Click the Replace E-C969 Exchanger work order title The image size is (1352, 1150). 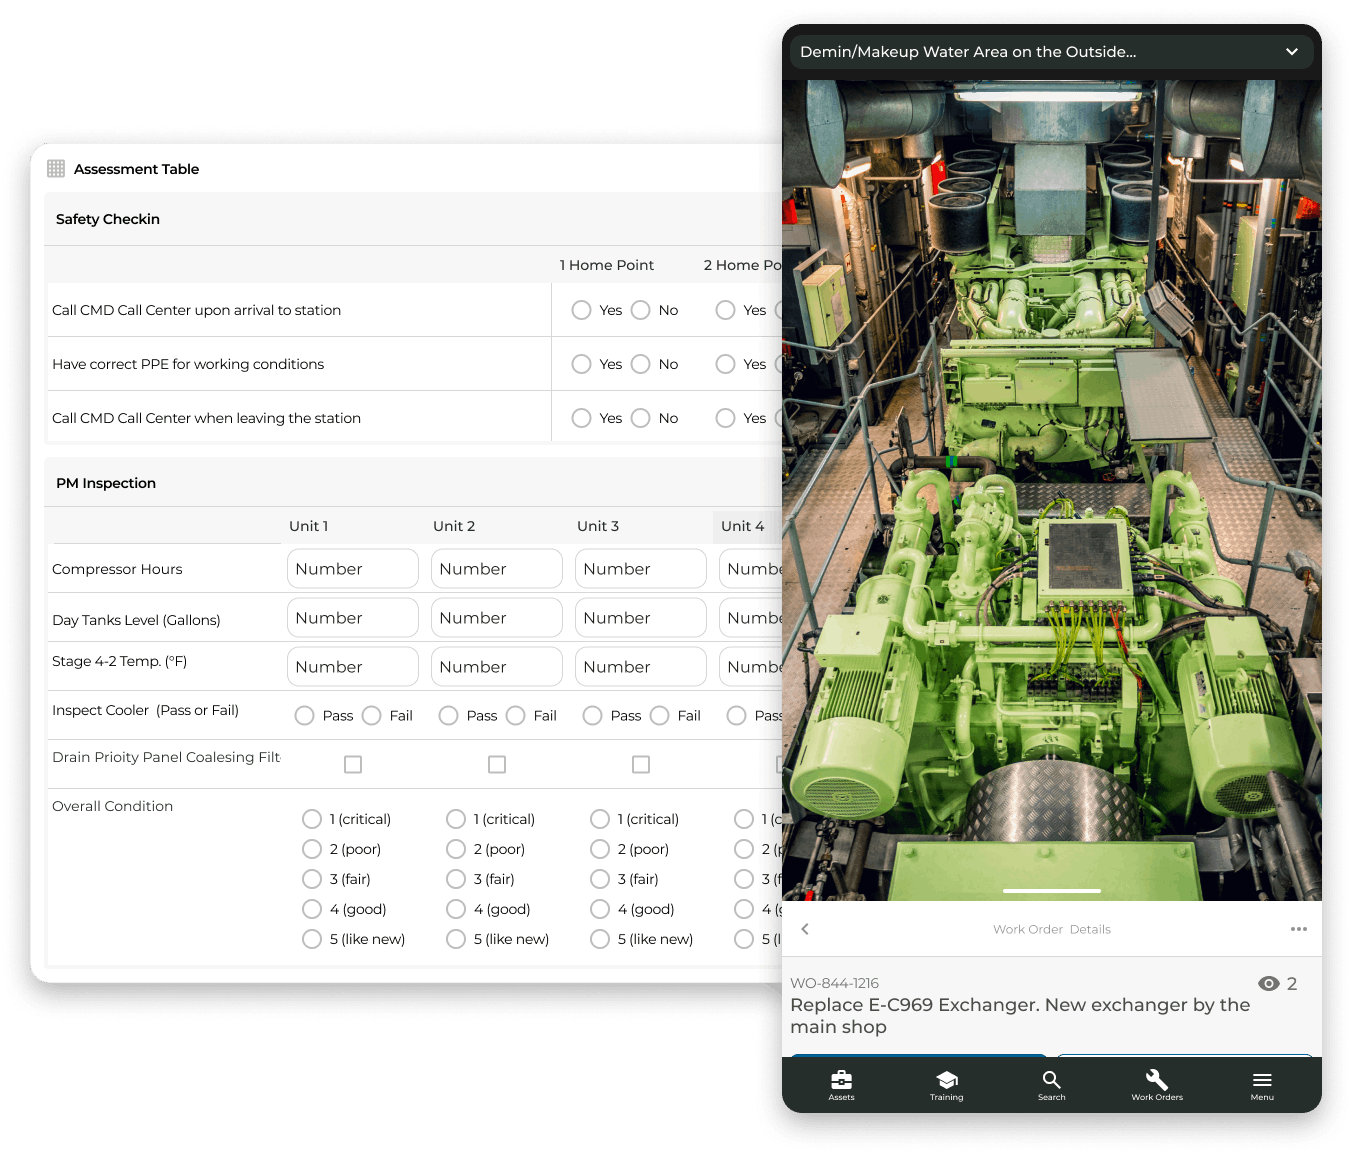point(1020,1016)
